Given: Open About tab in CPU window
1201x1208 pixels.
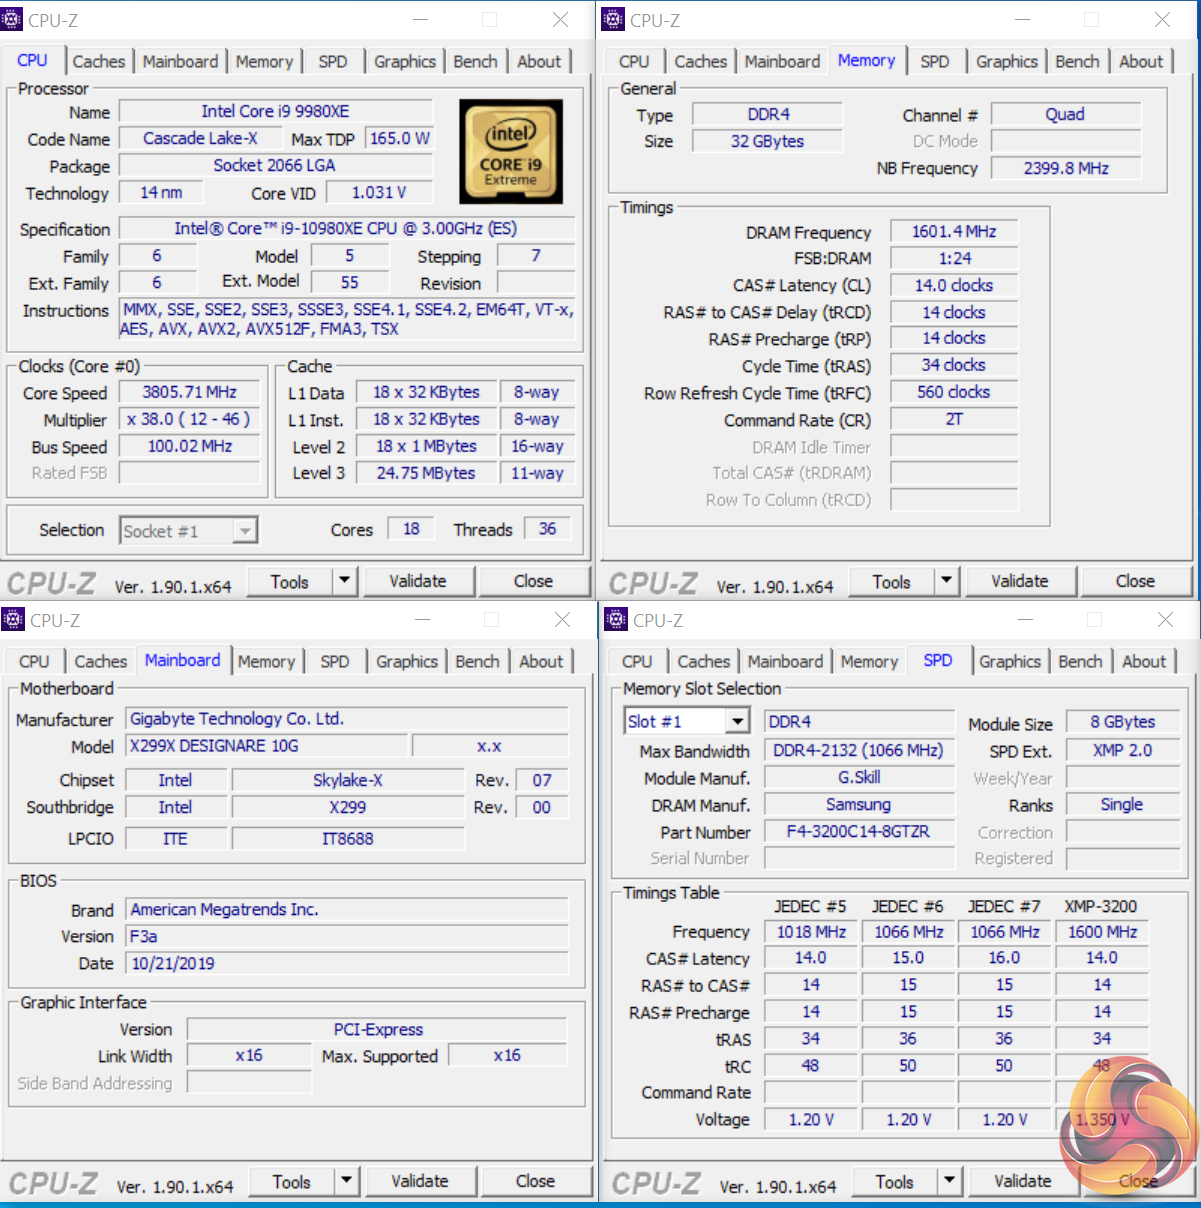Looking at the screenshot, I should coord(539,61).
